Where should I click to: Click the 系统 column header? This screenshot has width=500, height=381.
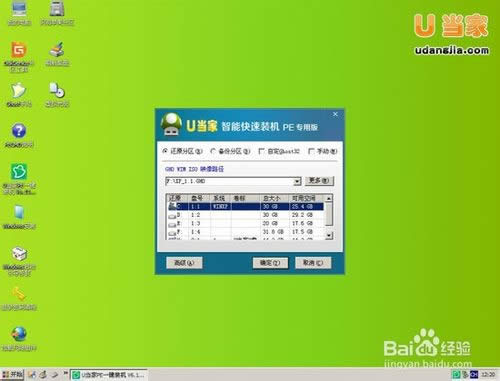pos(221,198)
